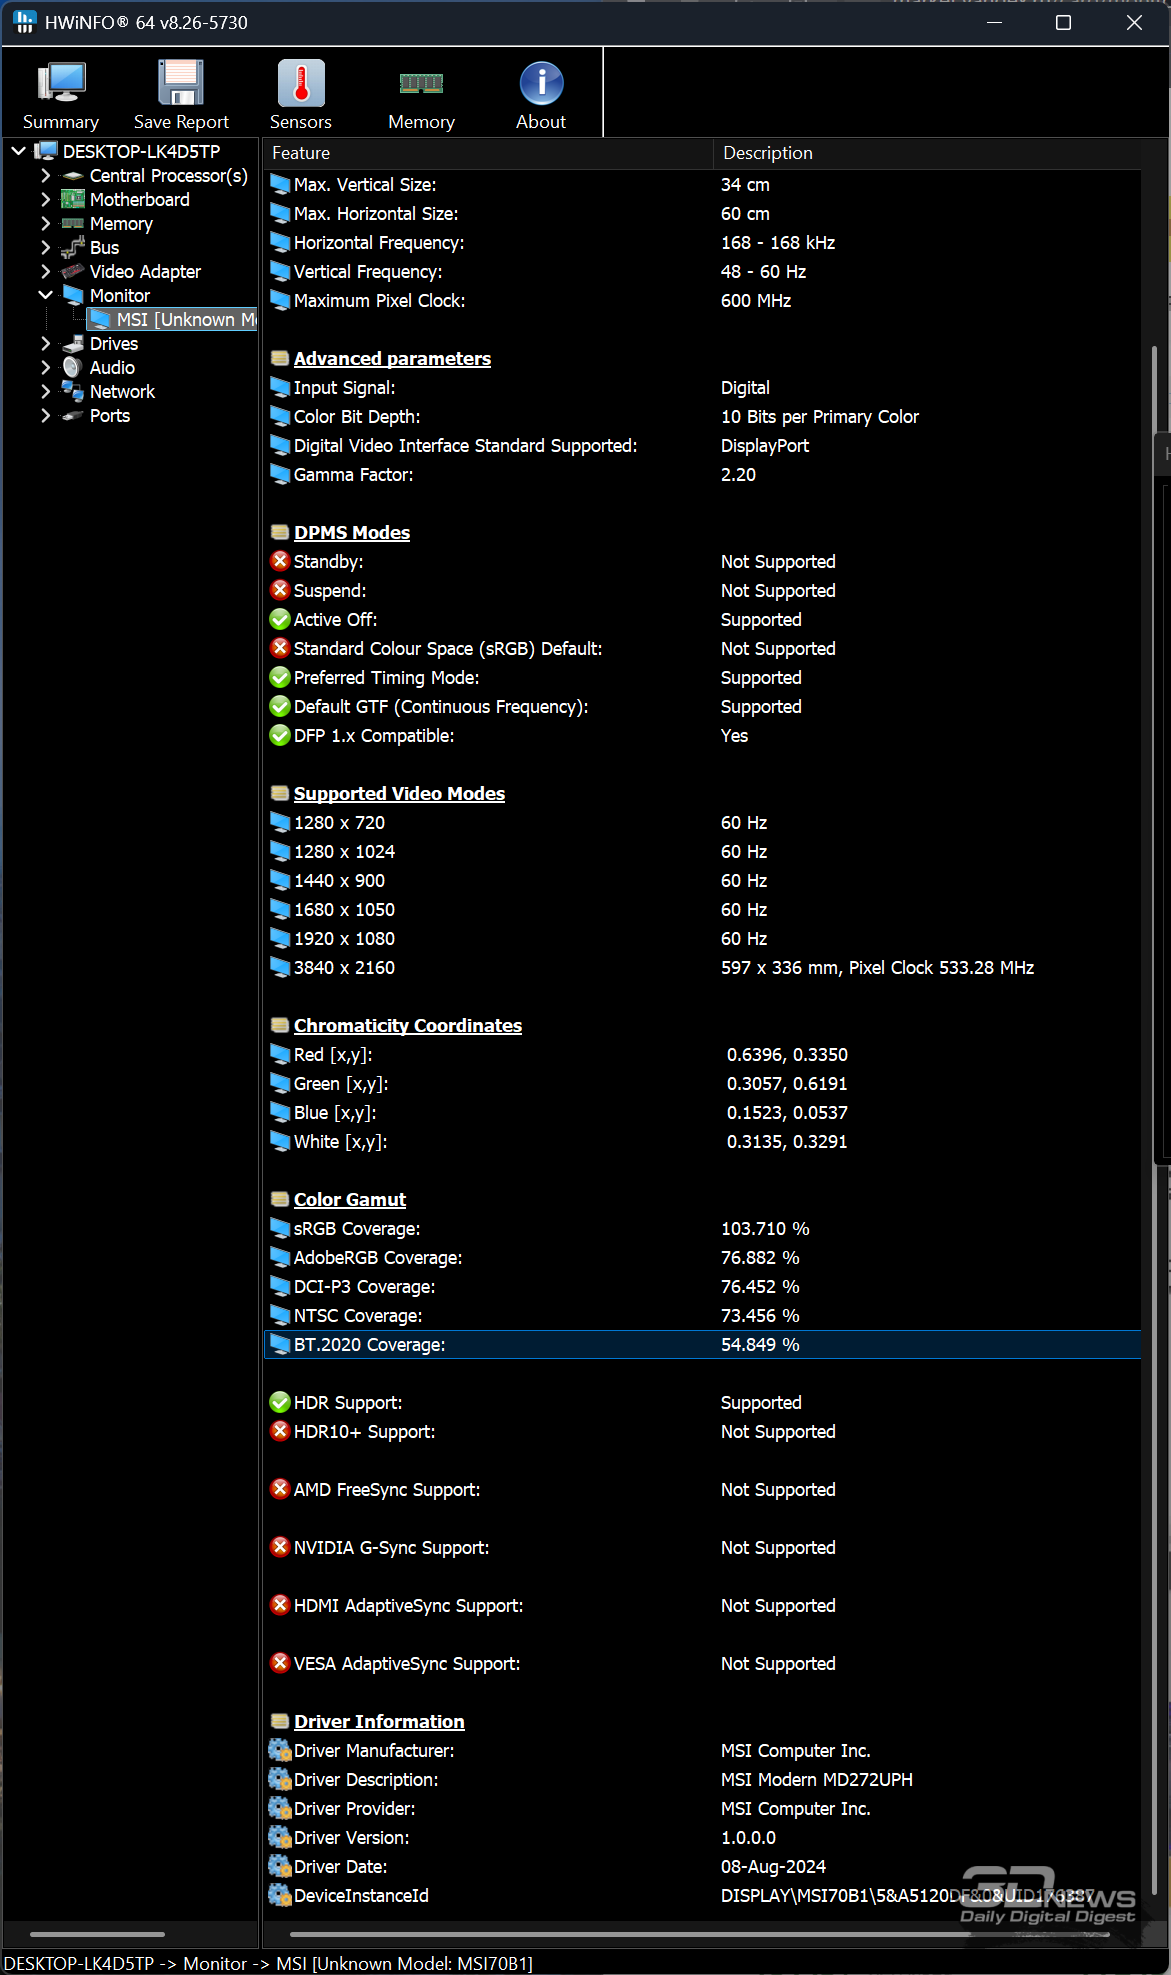Open the Memory module toolbar icon

421,84
